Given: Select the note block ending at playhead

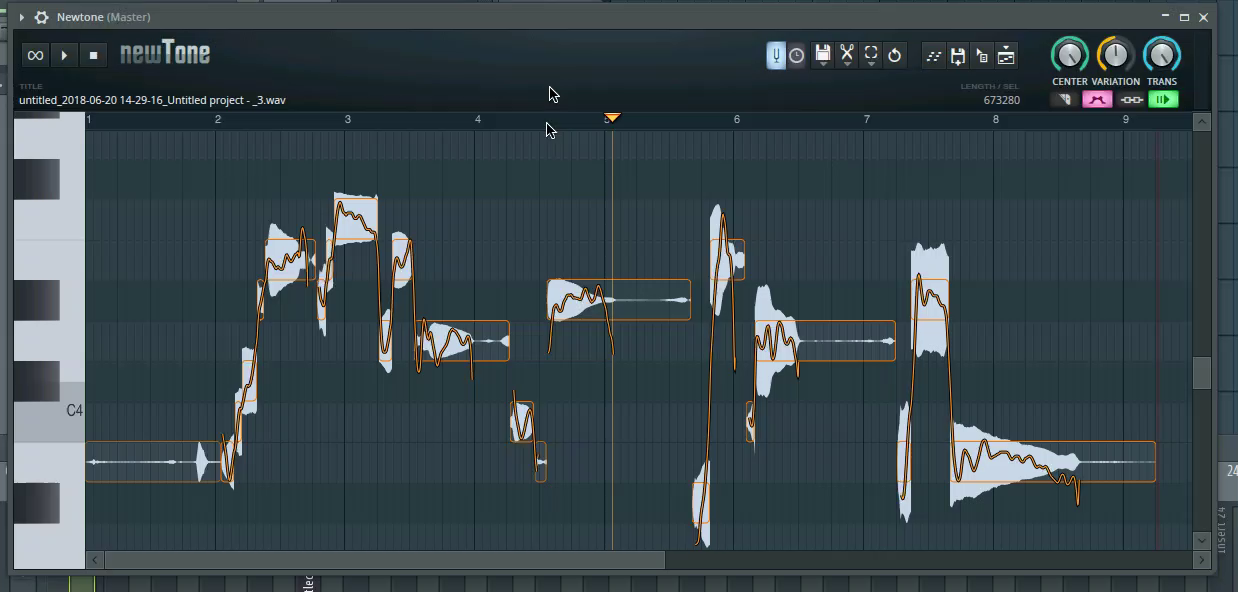Looking at the screenshot, I should pos(618,300).
